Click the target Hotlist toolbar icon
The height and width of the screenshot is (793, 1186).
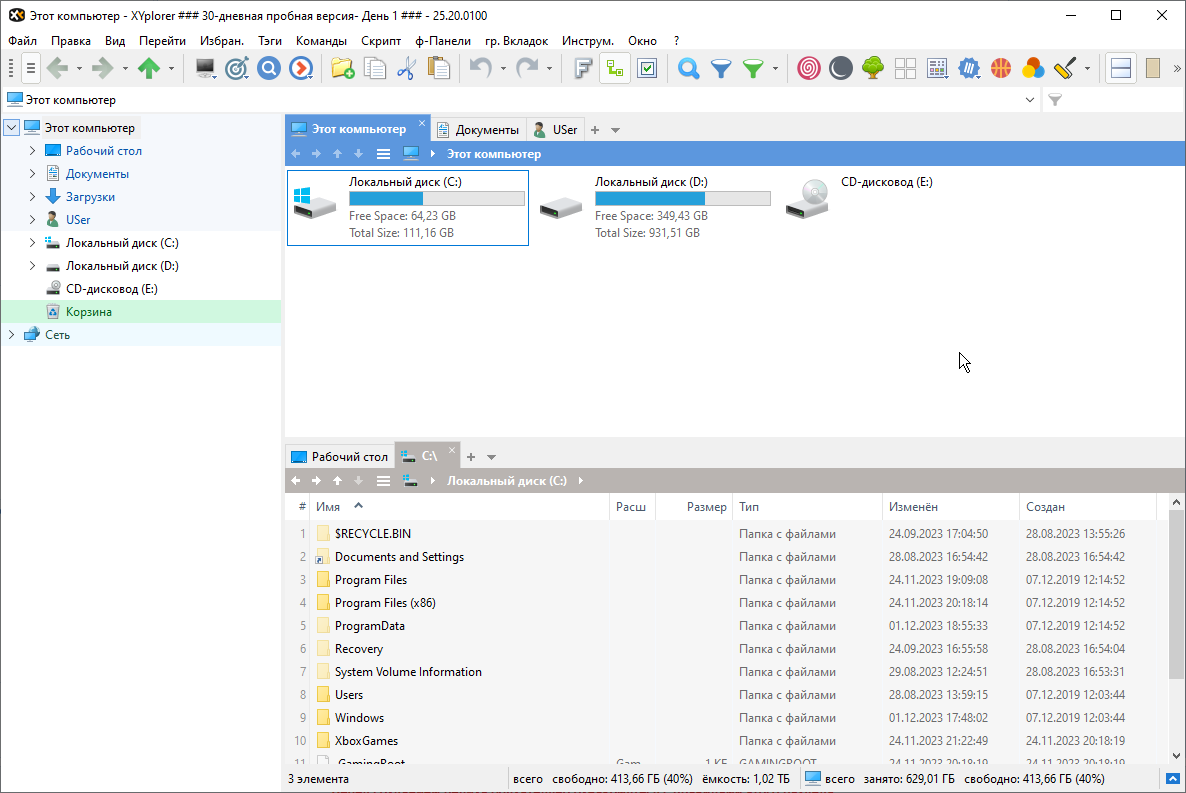tap(237, 68)
